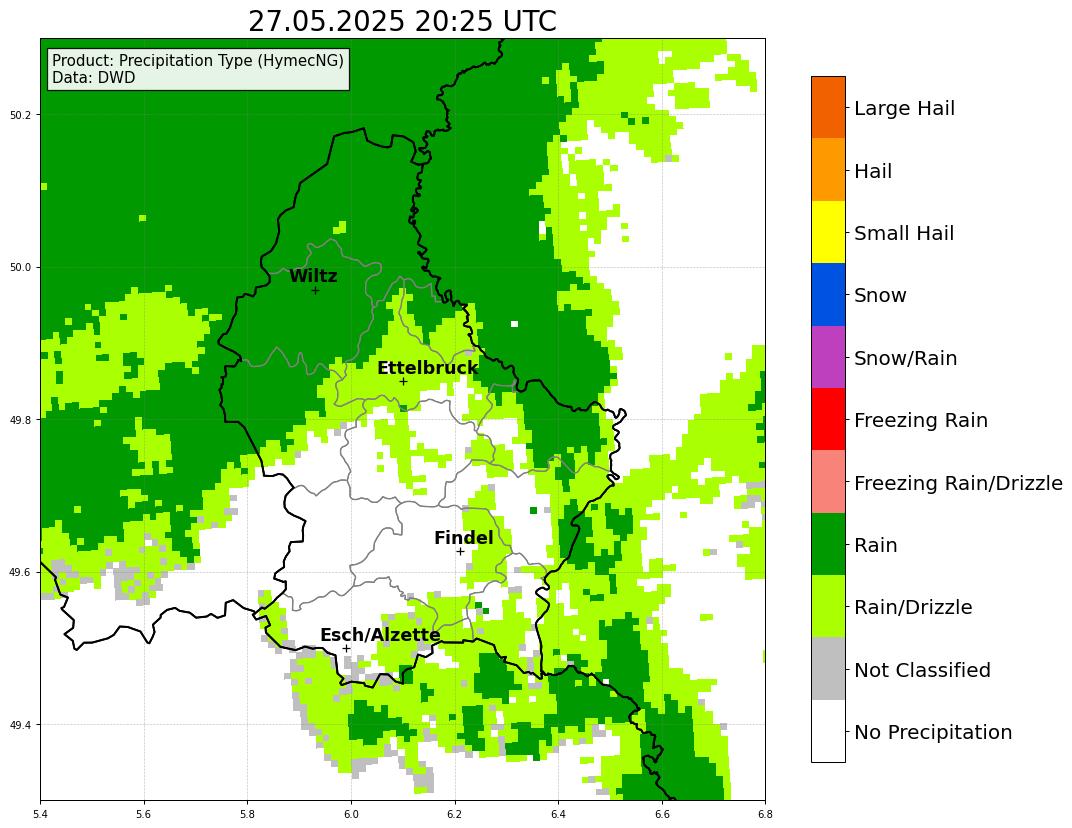Click the Esch/Alzette map label
Viewport: 1072px width, 828px height.
pos(380,635)
